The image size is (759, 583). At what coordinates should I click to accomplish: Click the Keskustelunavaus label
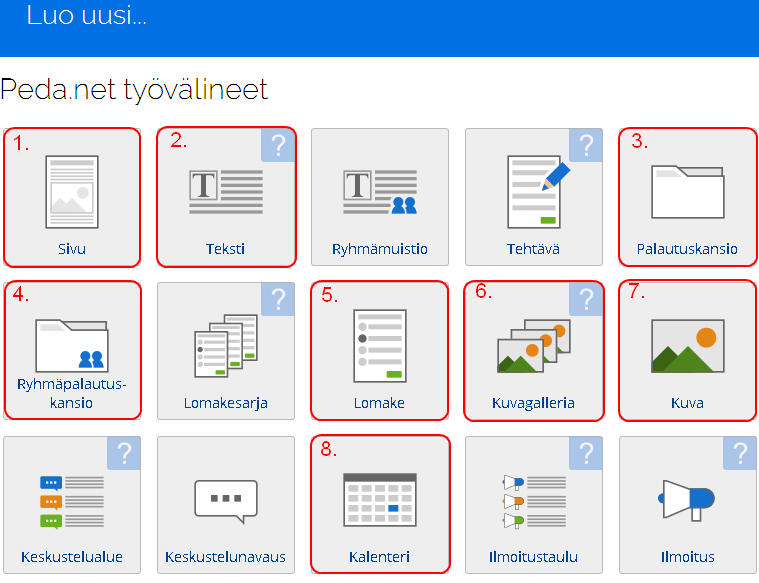click(x=226, y=557)
